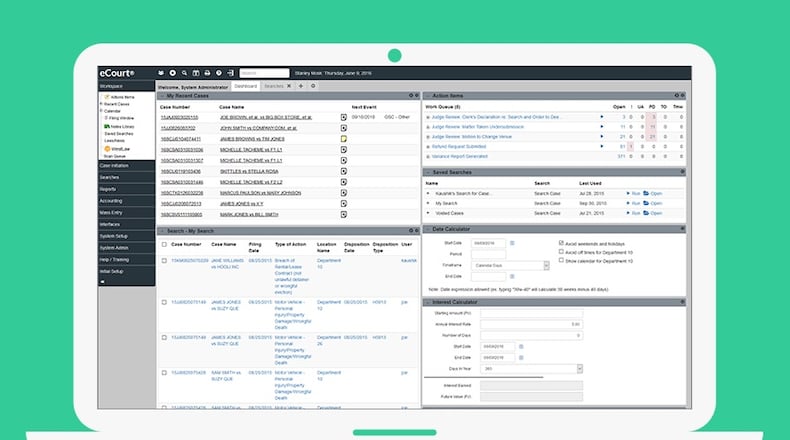This screenshot has height=440, width=790.
Task: Toggle Show calendar for Department 10 checkbox
Action: click(x=561, y=260)
